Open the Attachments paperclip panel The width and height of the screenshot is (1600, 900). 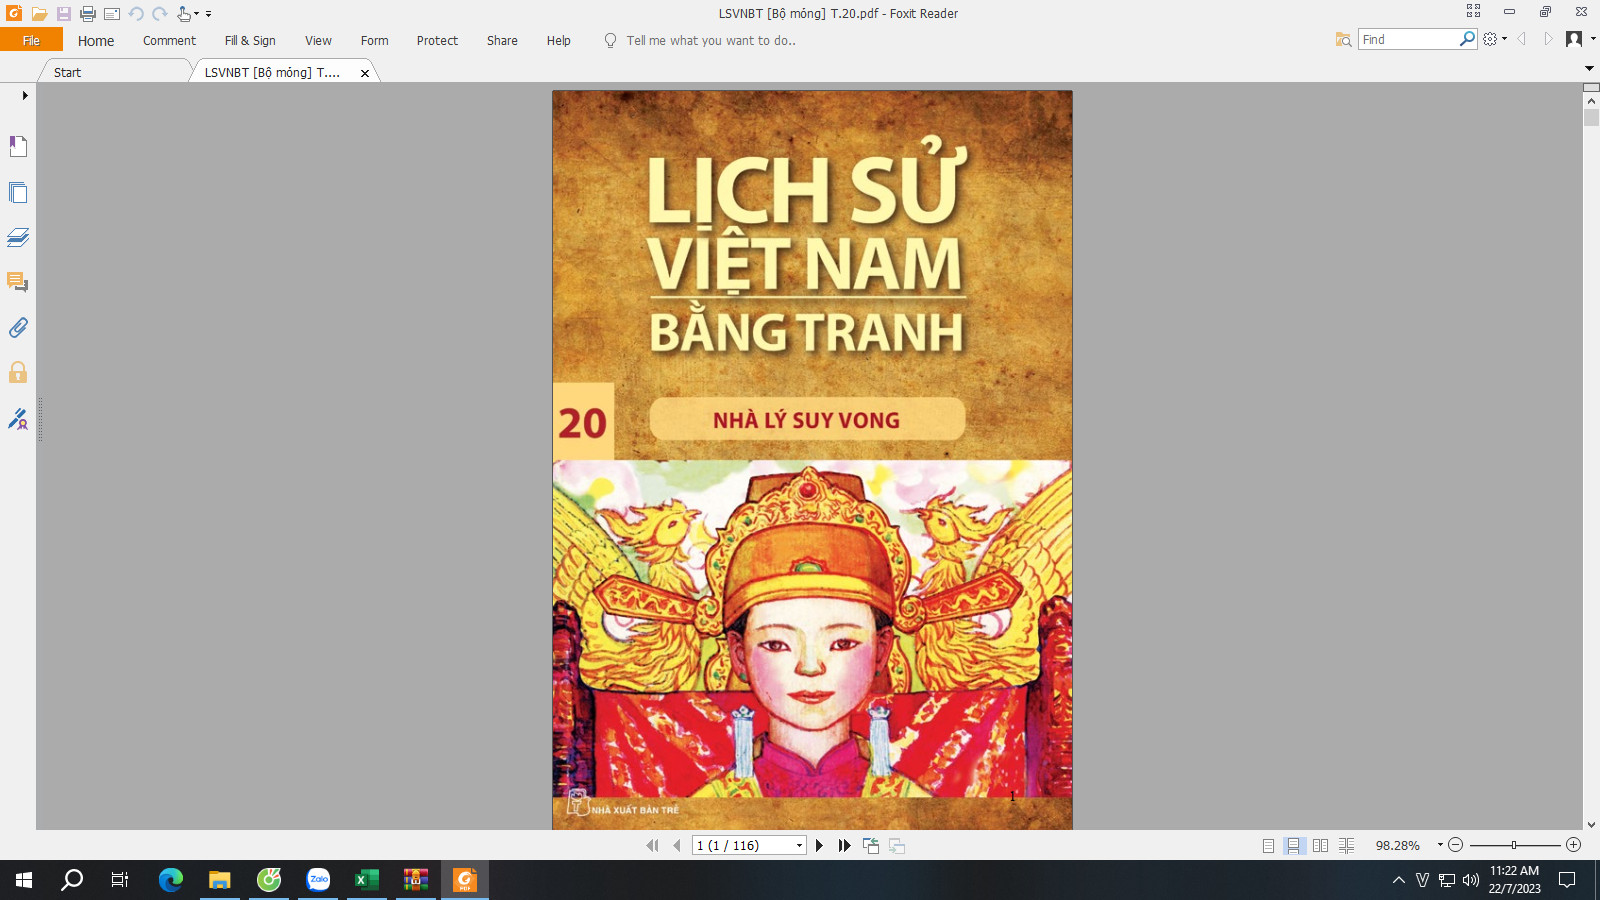pos(18,327)
